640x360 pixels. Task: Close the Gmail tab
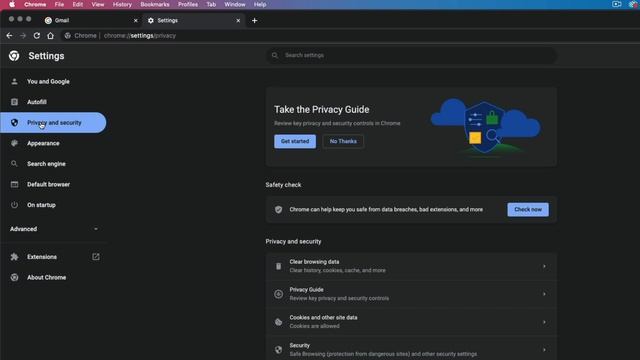[x=136, y=20]
